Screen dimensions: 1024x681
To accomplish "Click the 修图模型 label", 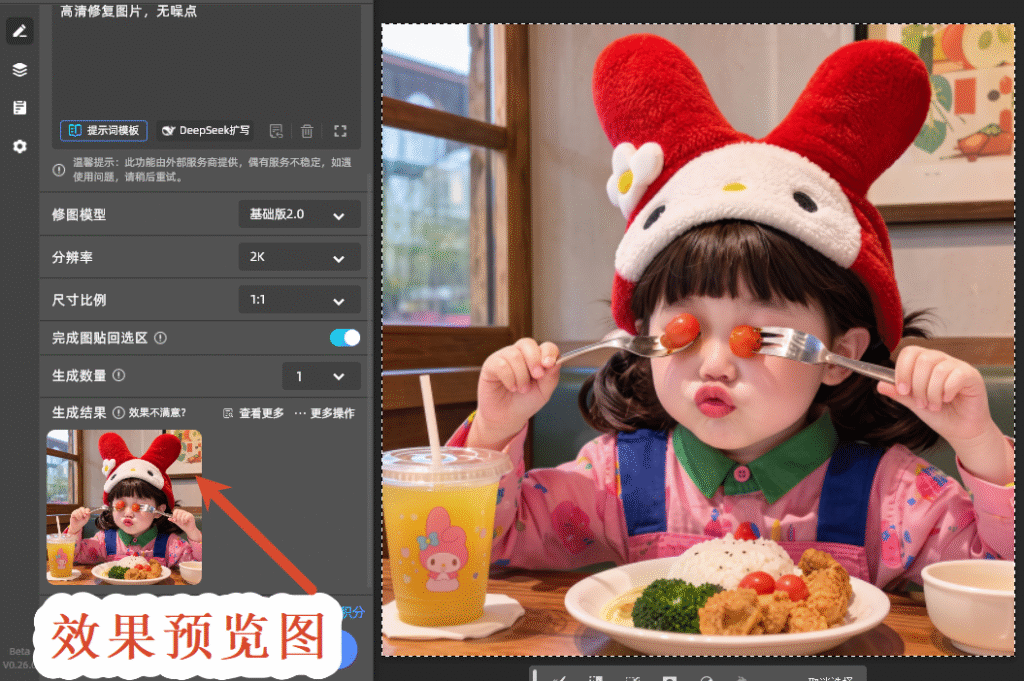I will coord(79,215).
